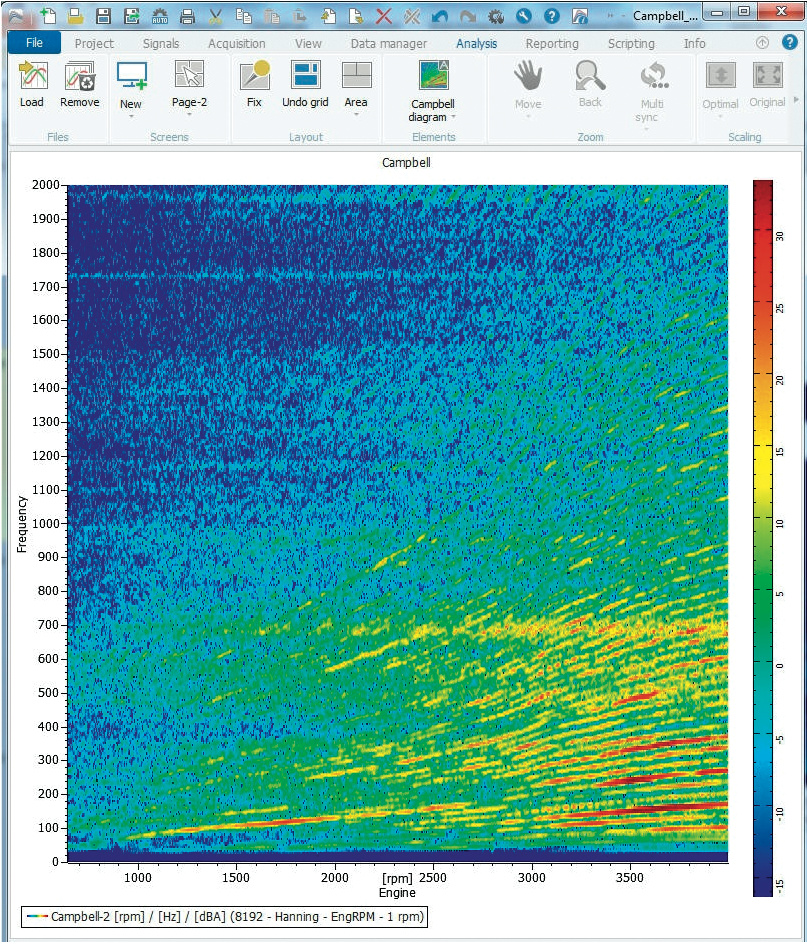Click the scissors Cut icon in quick toolbar
The width and height of the screenshot is (807, 944).
coord(214,16)
